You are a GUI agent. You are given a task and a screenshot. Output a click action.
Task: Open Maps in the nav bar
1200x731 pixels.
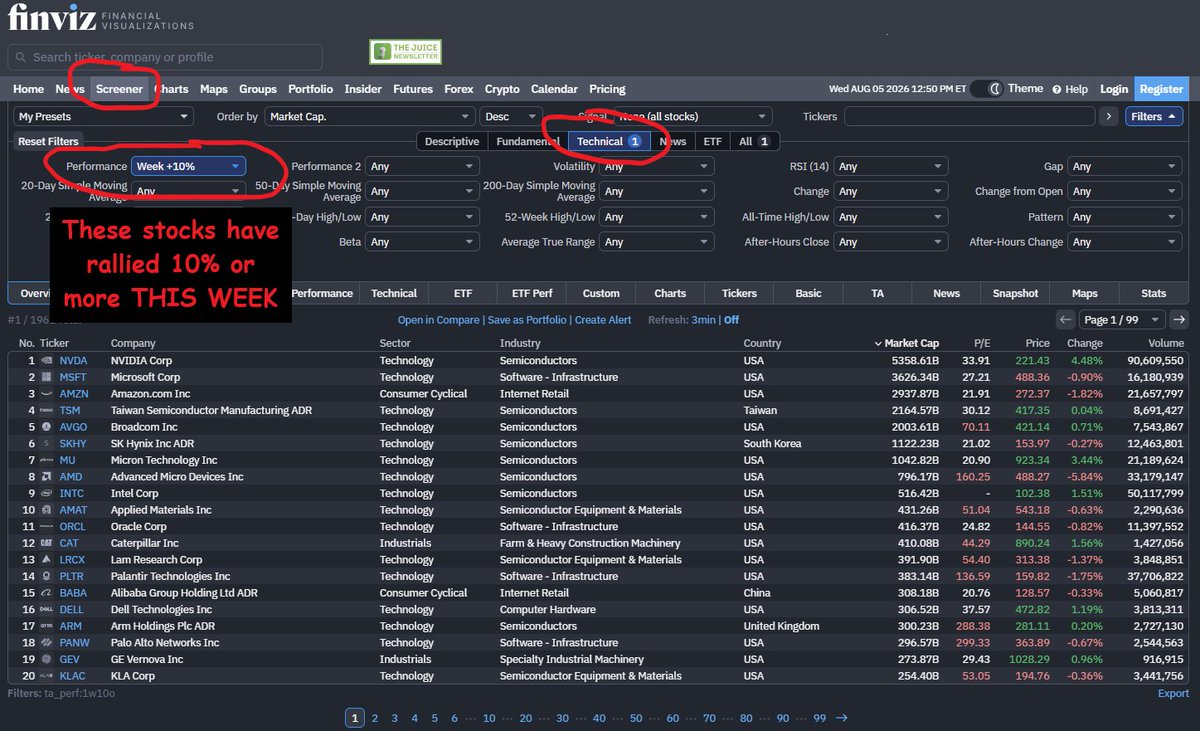(214, 89)
